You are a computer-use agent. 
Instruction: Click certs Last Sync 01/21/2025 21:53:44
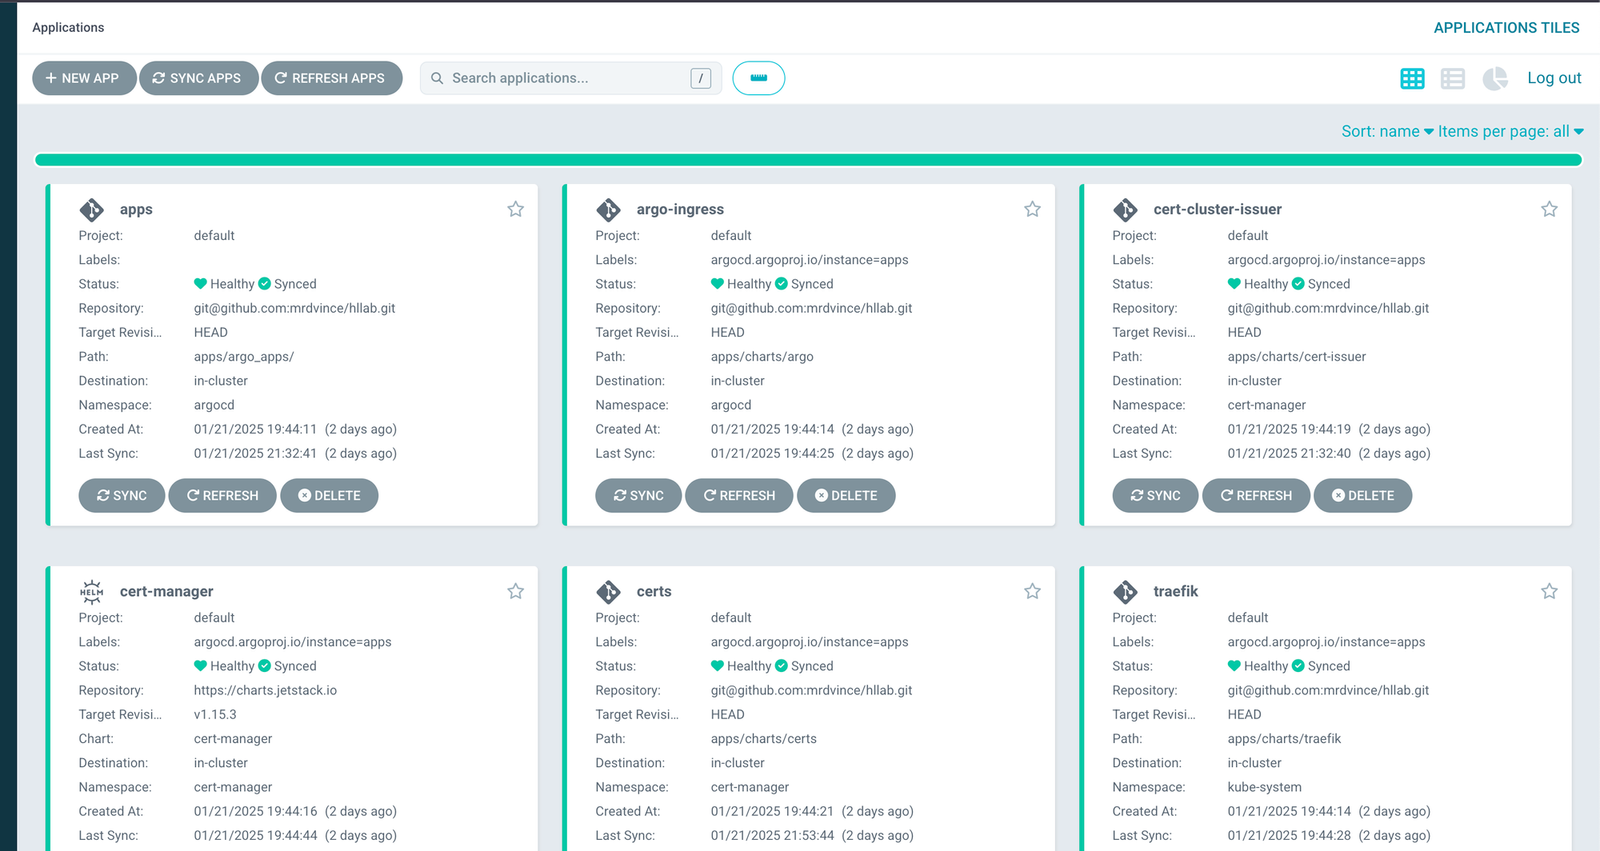click(x=772, y=835)
